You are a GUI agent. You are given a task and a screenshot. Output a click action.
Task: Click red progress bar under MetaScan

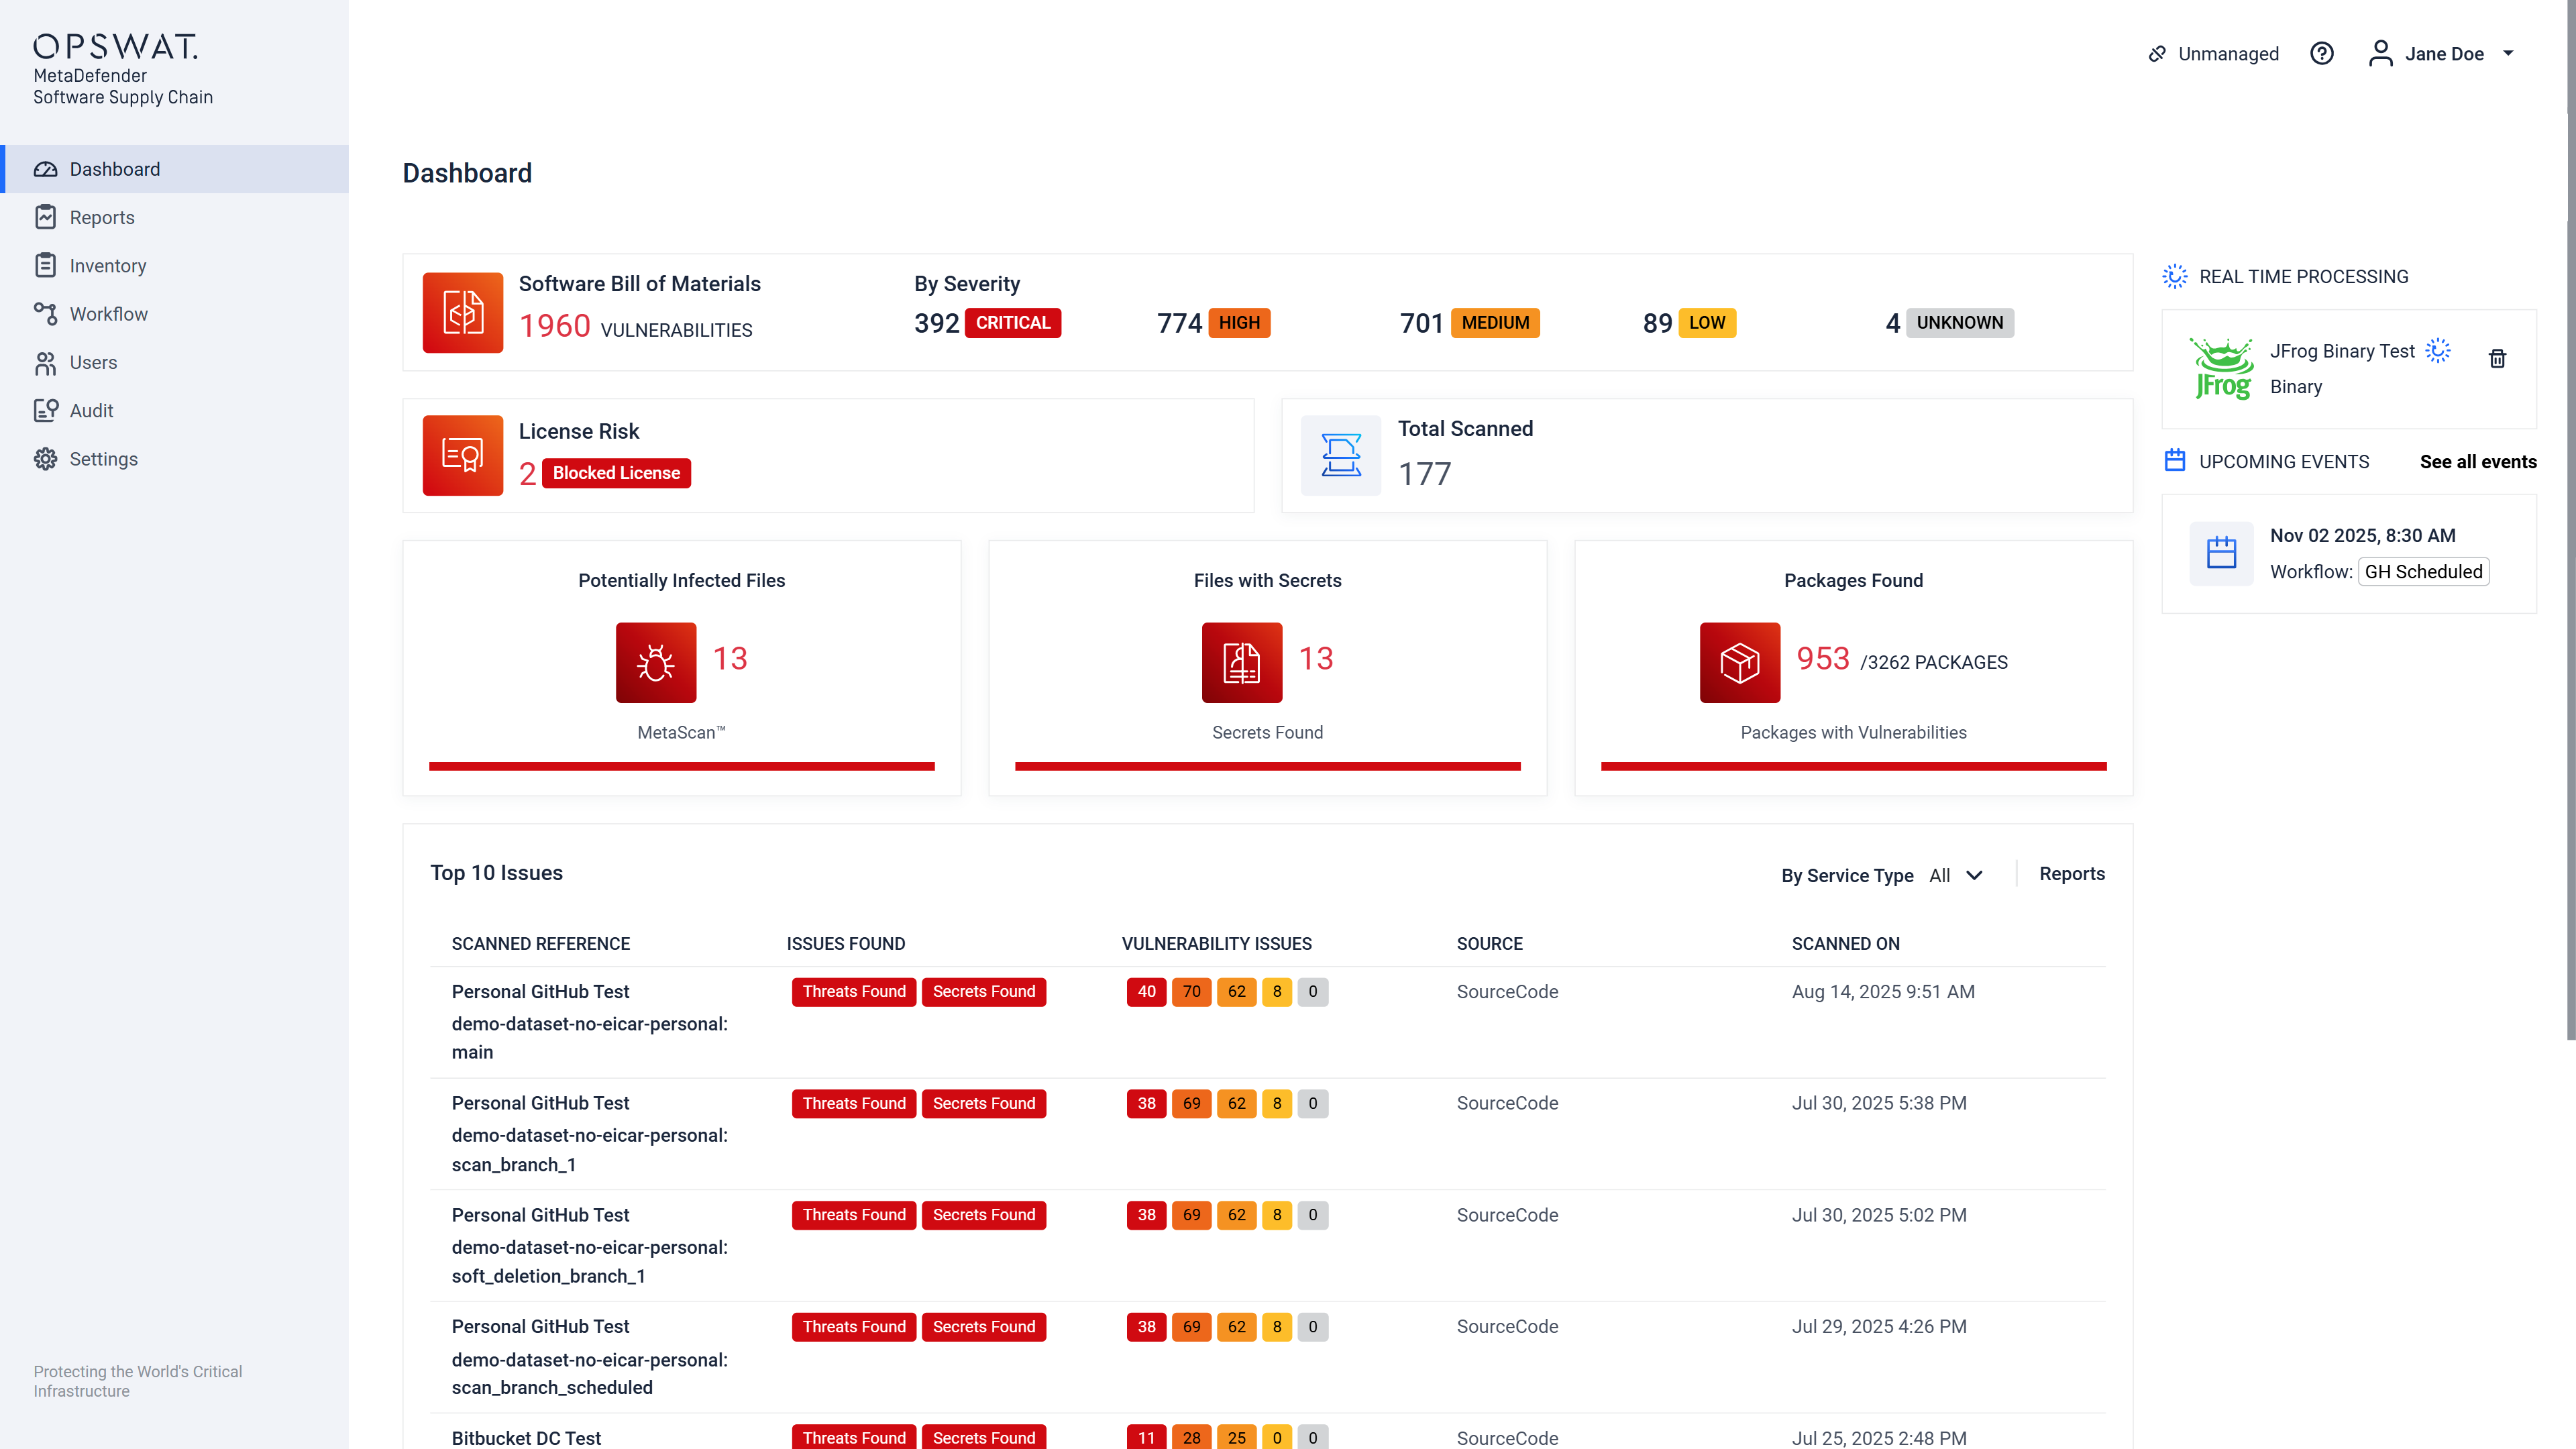pos(682,766)
